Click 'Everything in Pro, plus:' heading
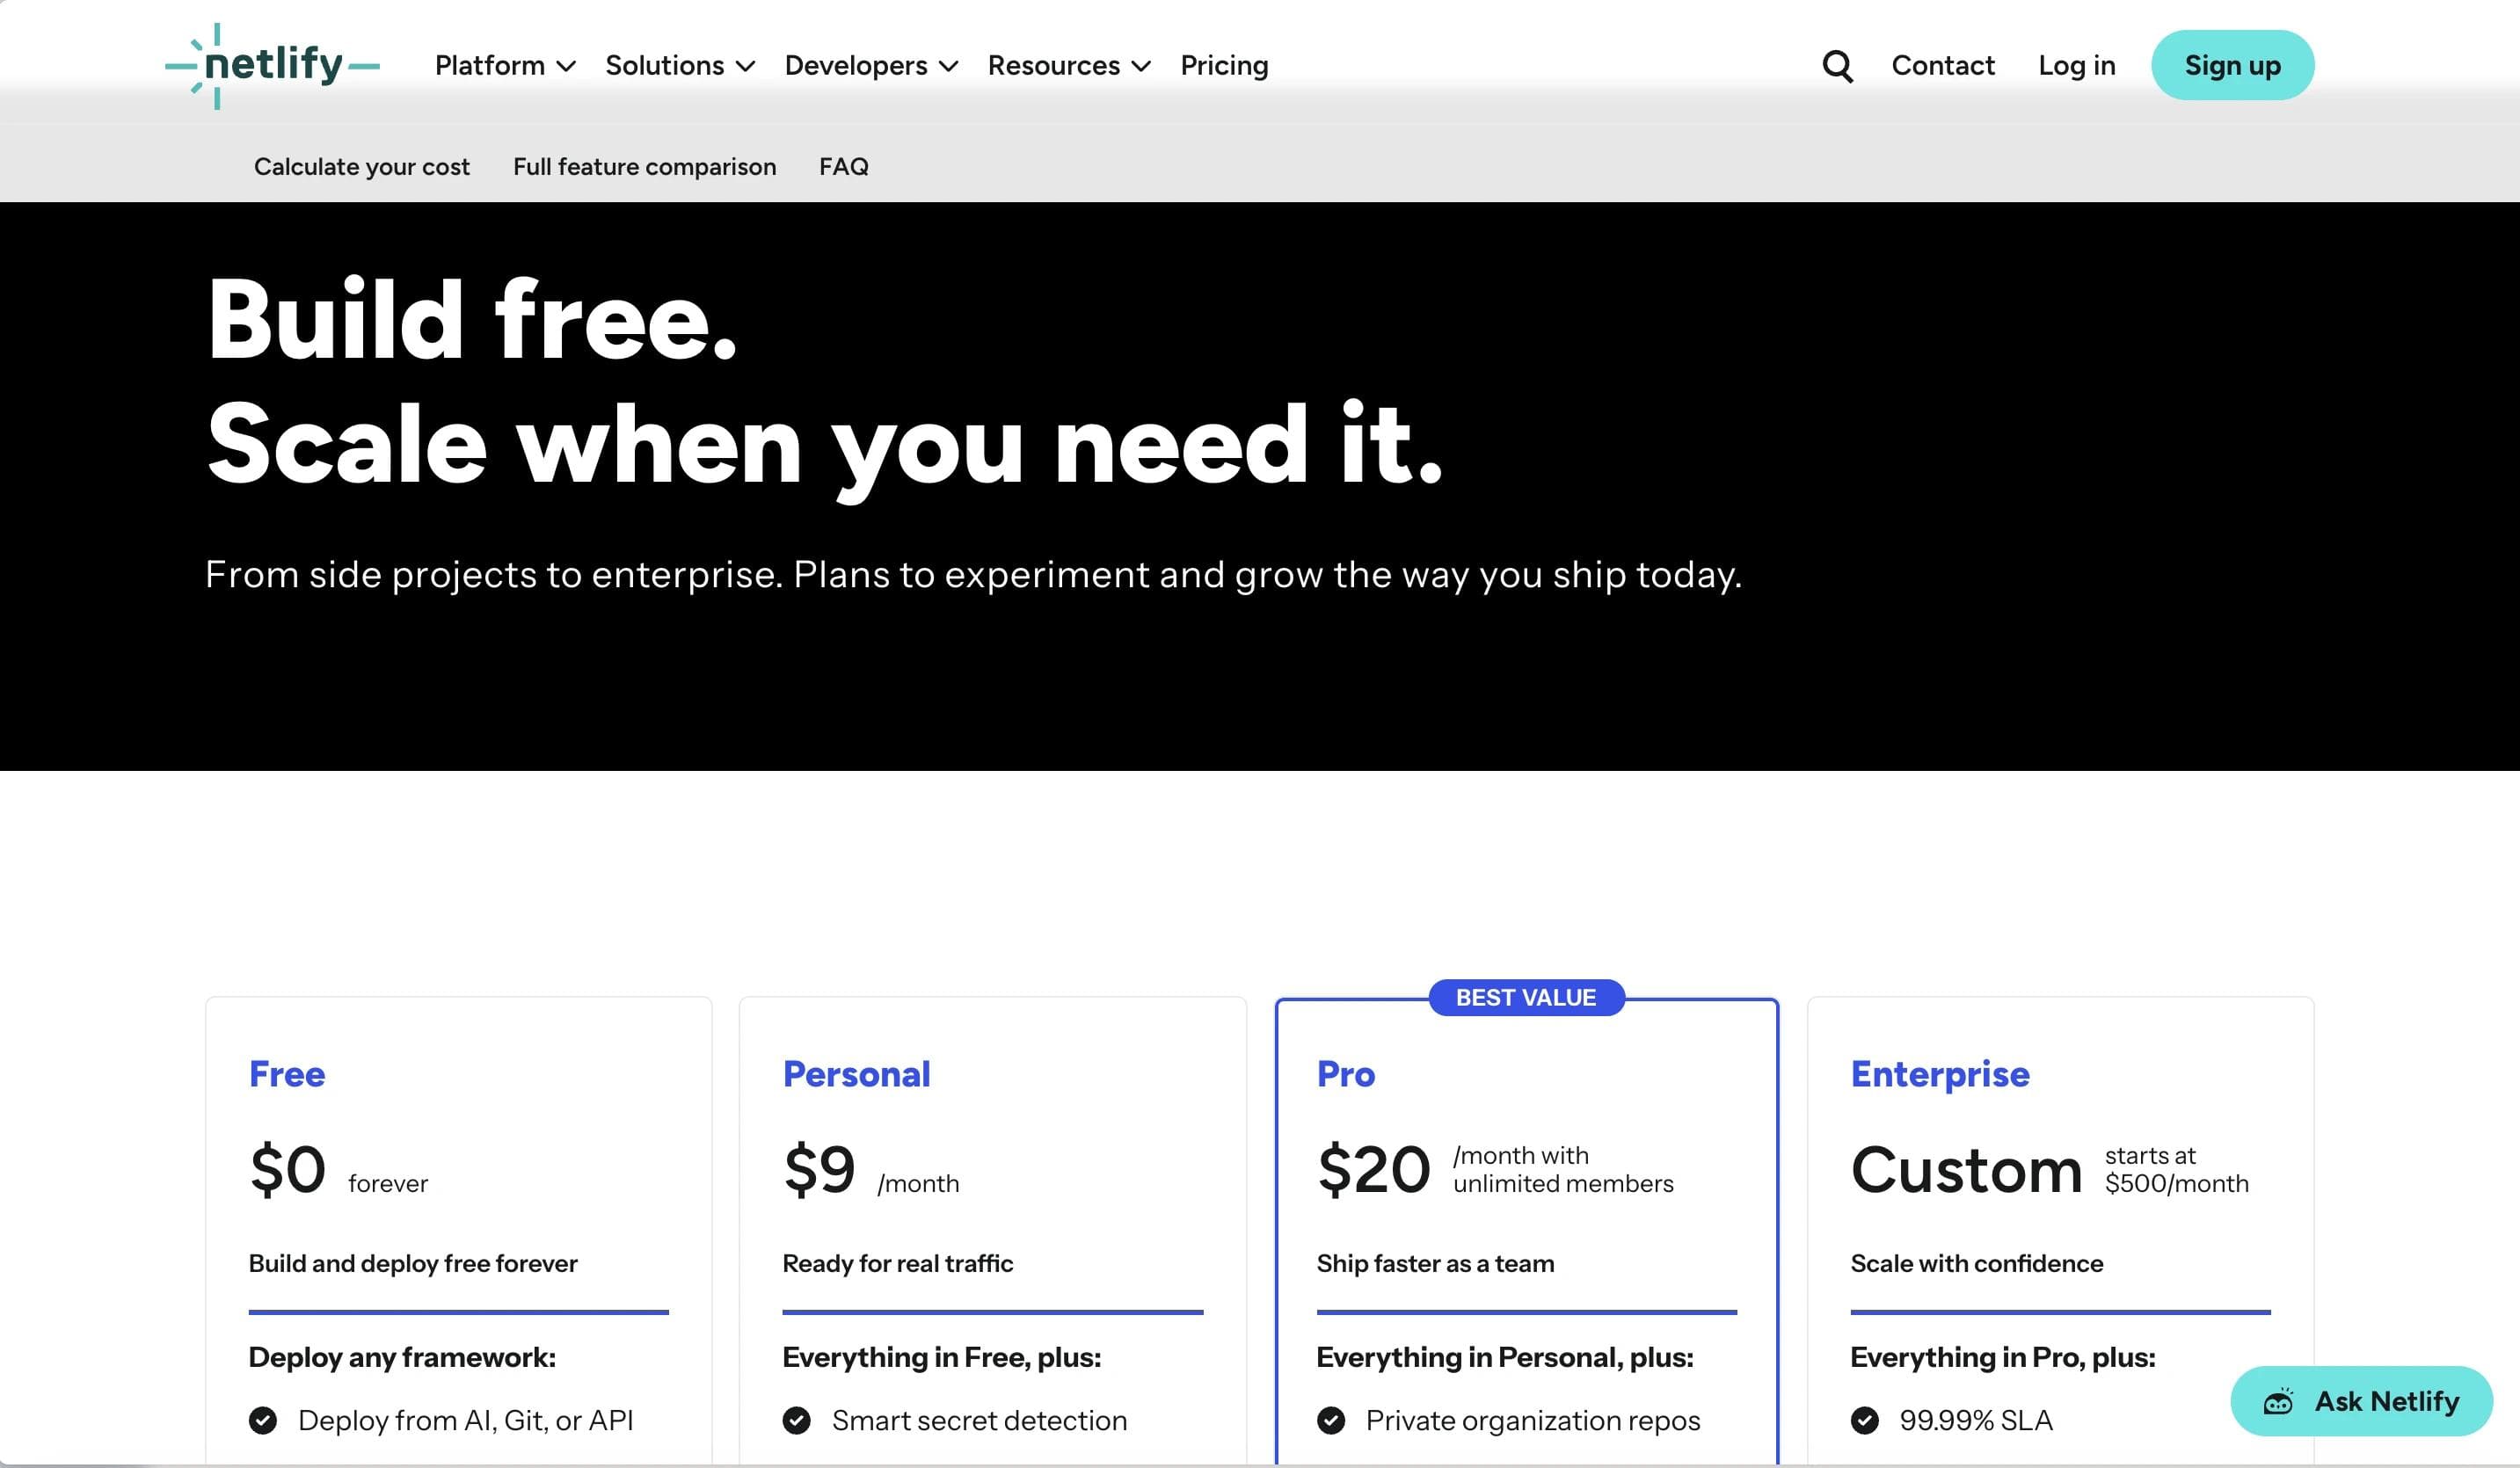The width and height of the screenshot is (2520, 1468). point(2003,1357)
